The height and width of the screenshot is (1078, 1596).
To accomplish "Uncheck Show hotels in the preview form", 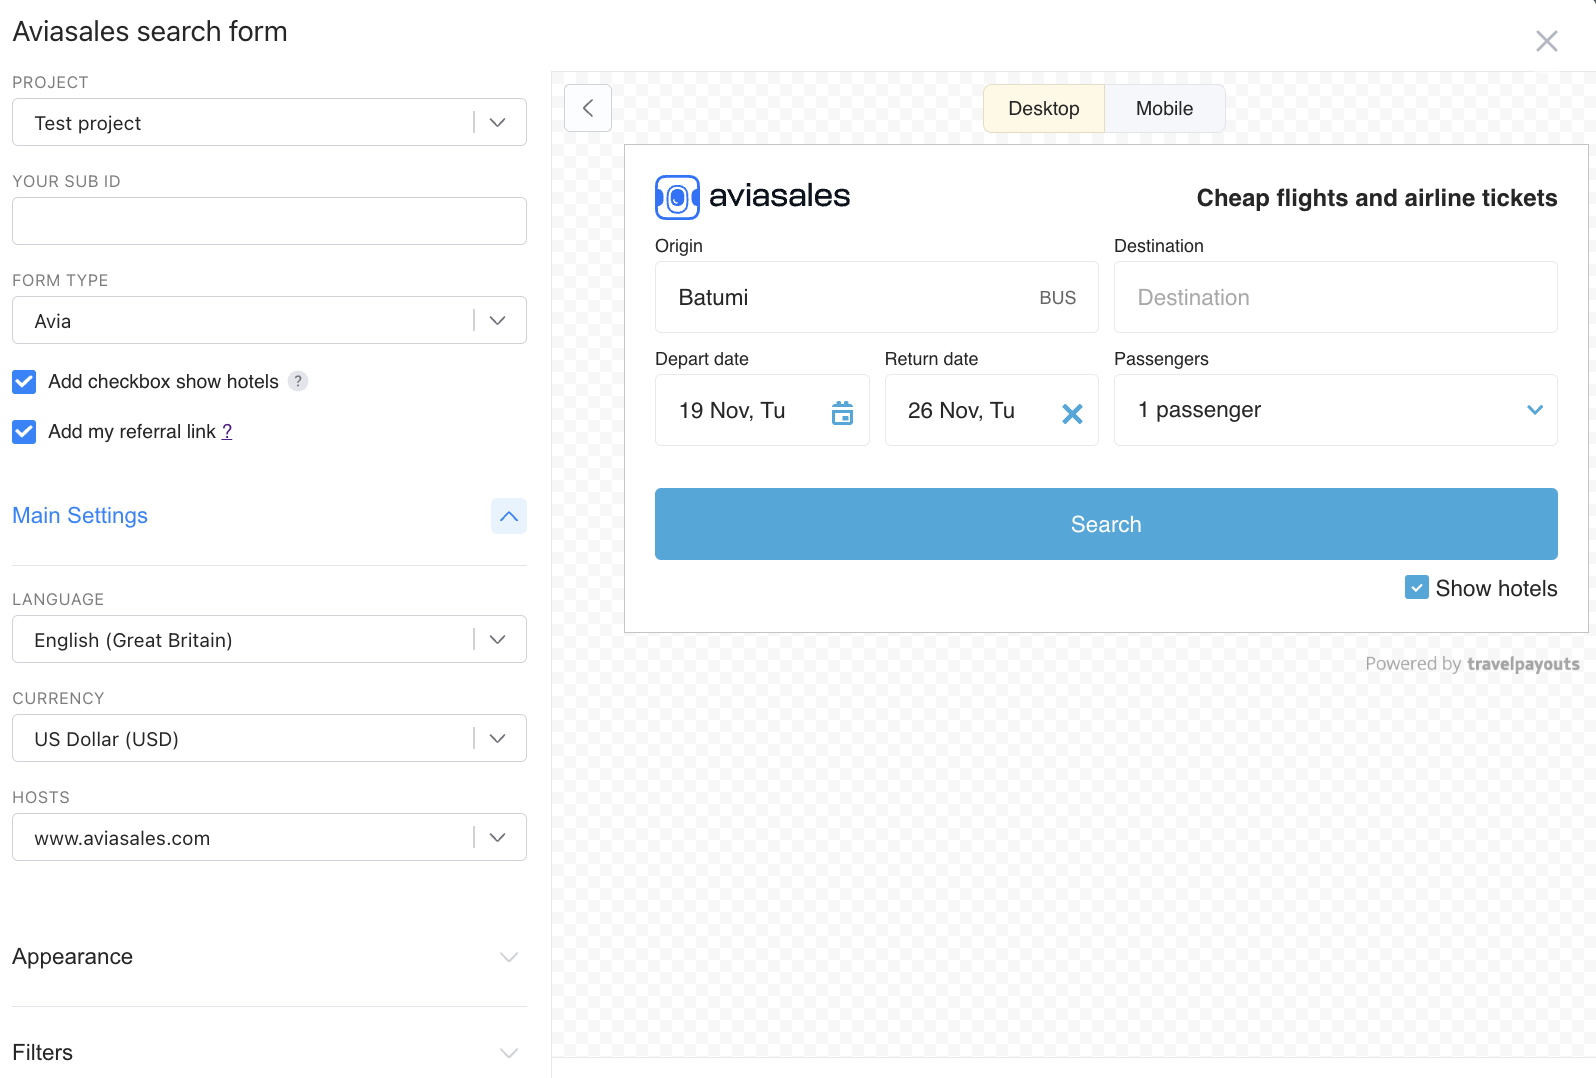I will pos(1416,588).
